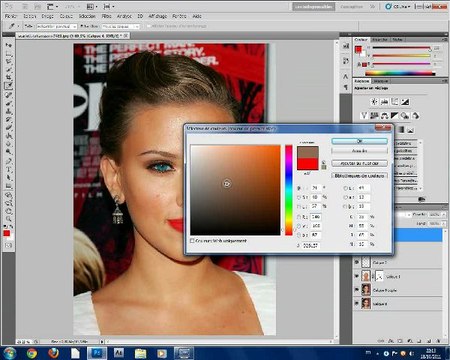Screen dimensions: 450x360
Task: Open the Paragraph panel (¶ icon)
Action: (x=346, y=87)
